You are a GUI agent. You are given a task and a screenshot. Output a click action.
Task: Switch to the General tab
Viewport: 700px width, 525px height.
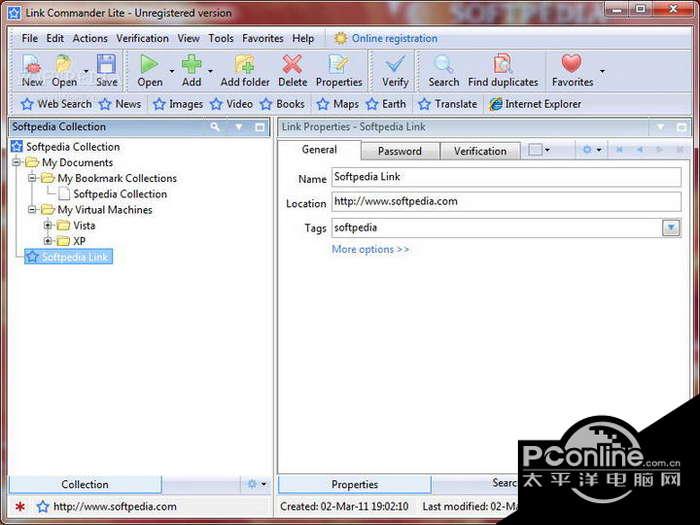319,150
